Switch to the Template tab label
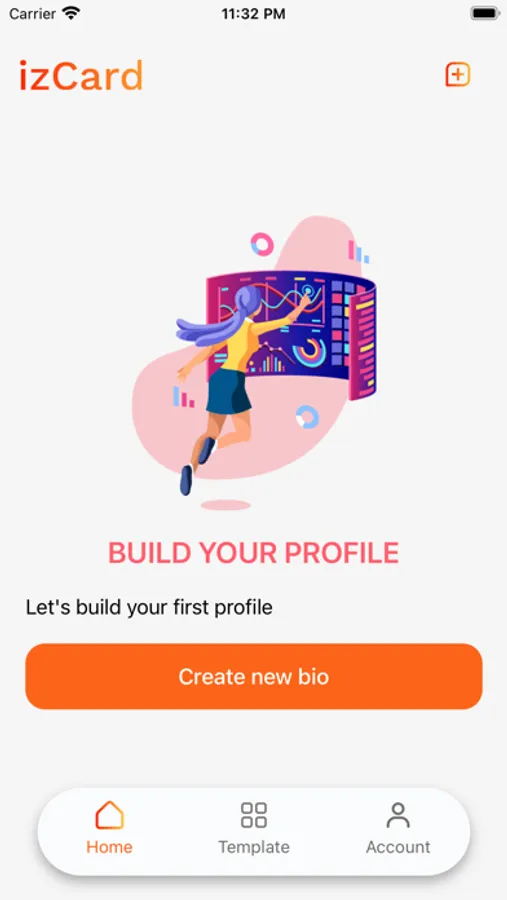This screenshot has height=900, width=507. click(x=254, y=847)
